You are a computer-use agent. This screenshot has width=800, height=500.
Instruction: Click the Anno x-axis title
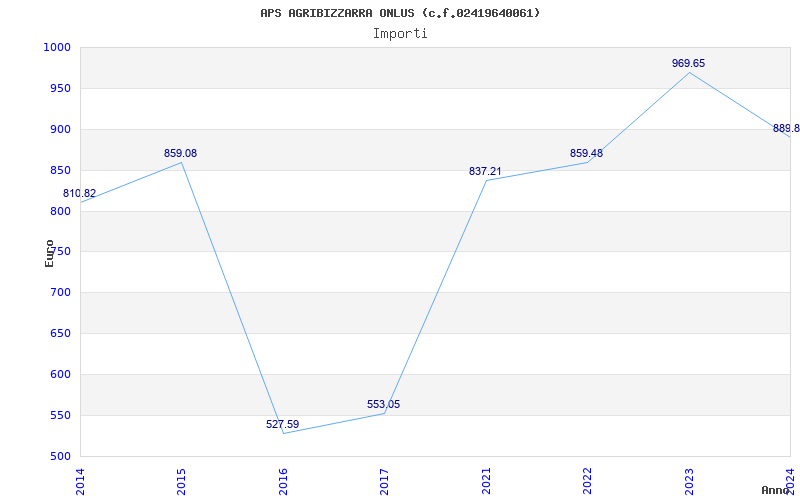click(x=775, y=490)
